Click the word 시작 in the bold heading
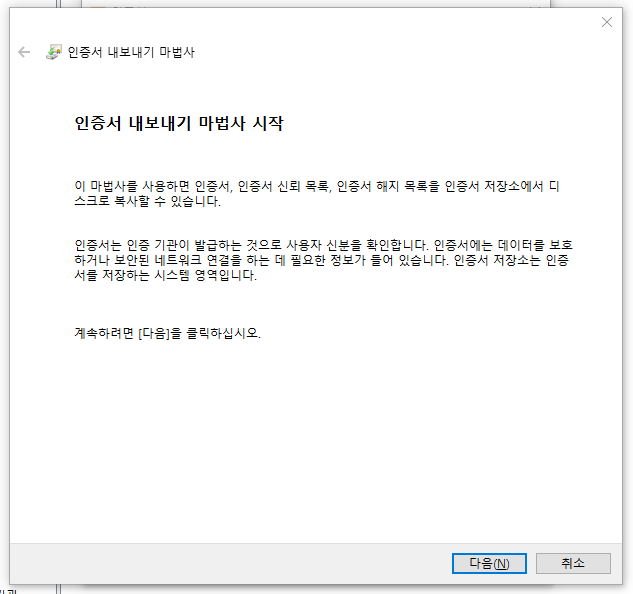 coord(269,125)
